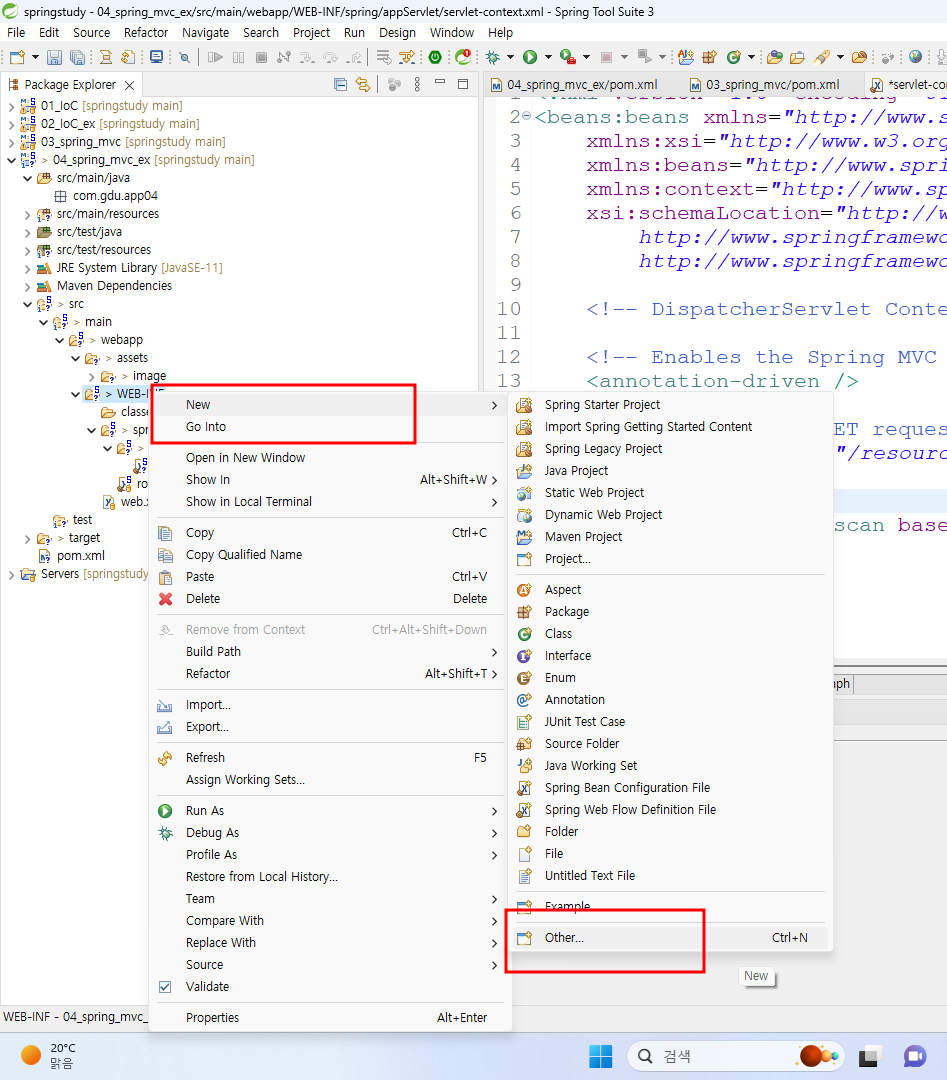
Task: Select pom.xml in the Package Explorer
Action: [x=81, y=556]
